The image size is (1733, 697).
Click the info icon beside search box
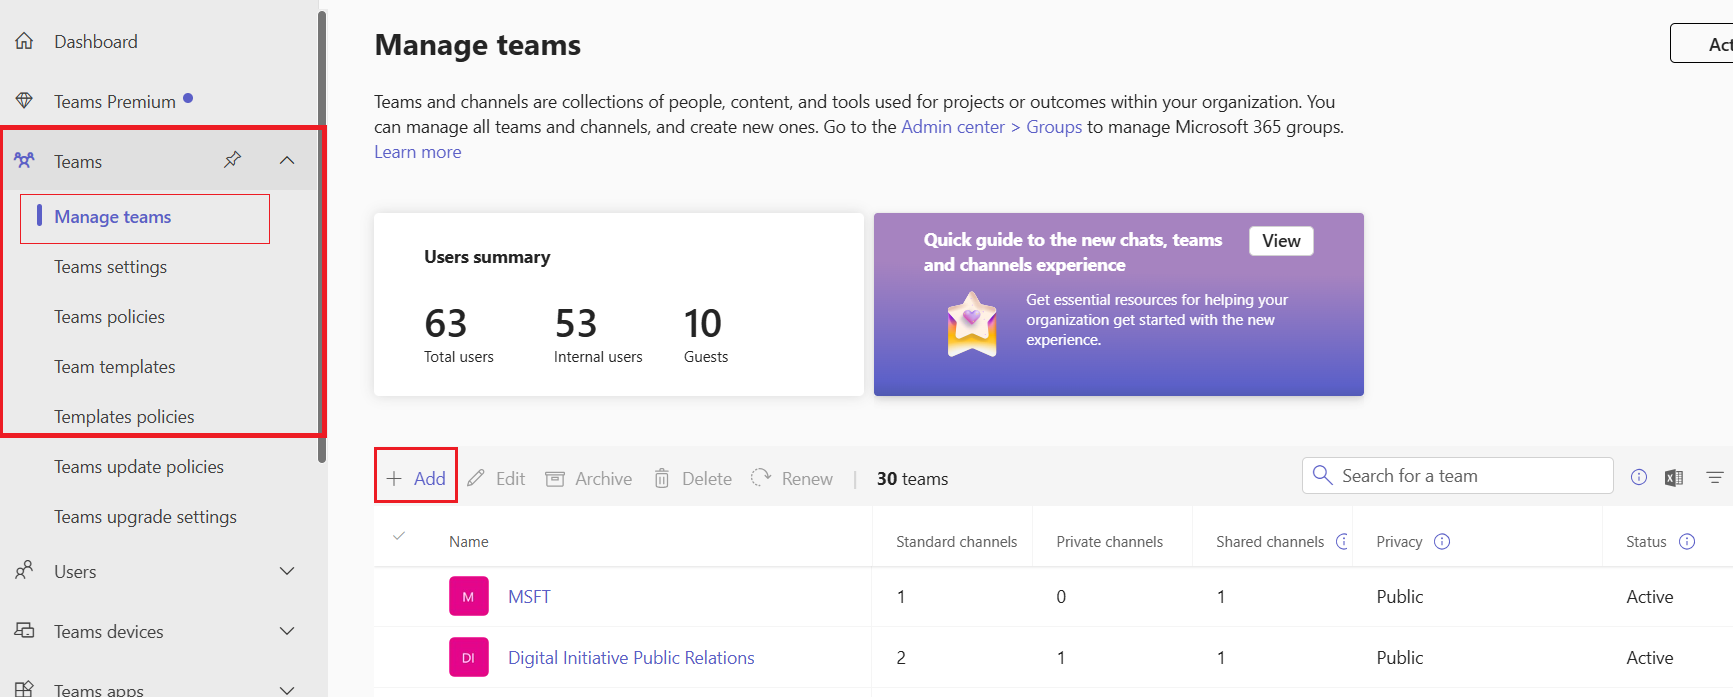1638,477
